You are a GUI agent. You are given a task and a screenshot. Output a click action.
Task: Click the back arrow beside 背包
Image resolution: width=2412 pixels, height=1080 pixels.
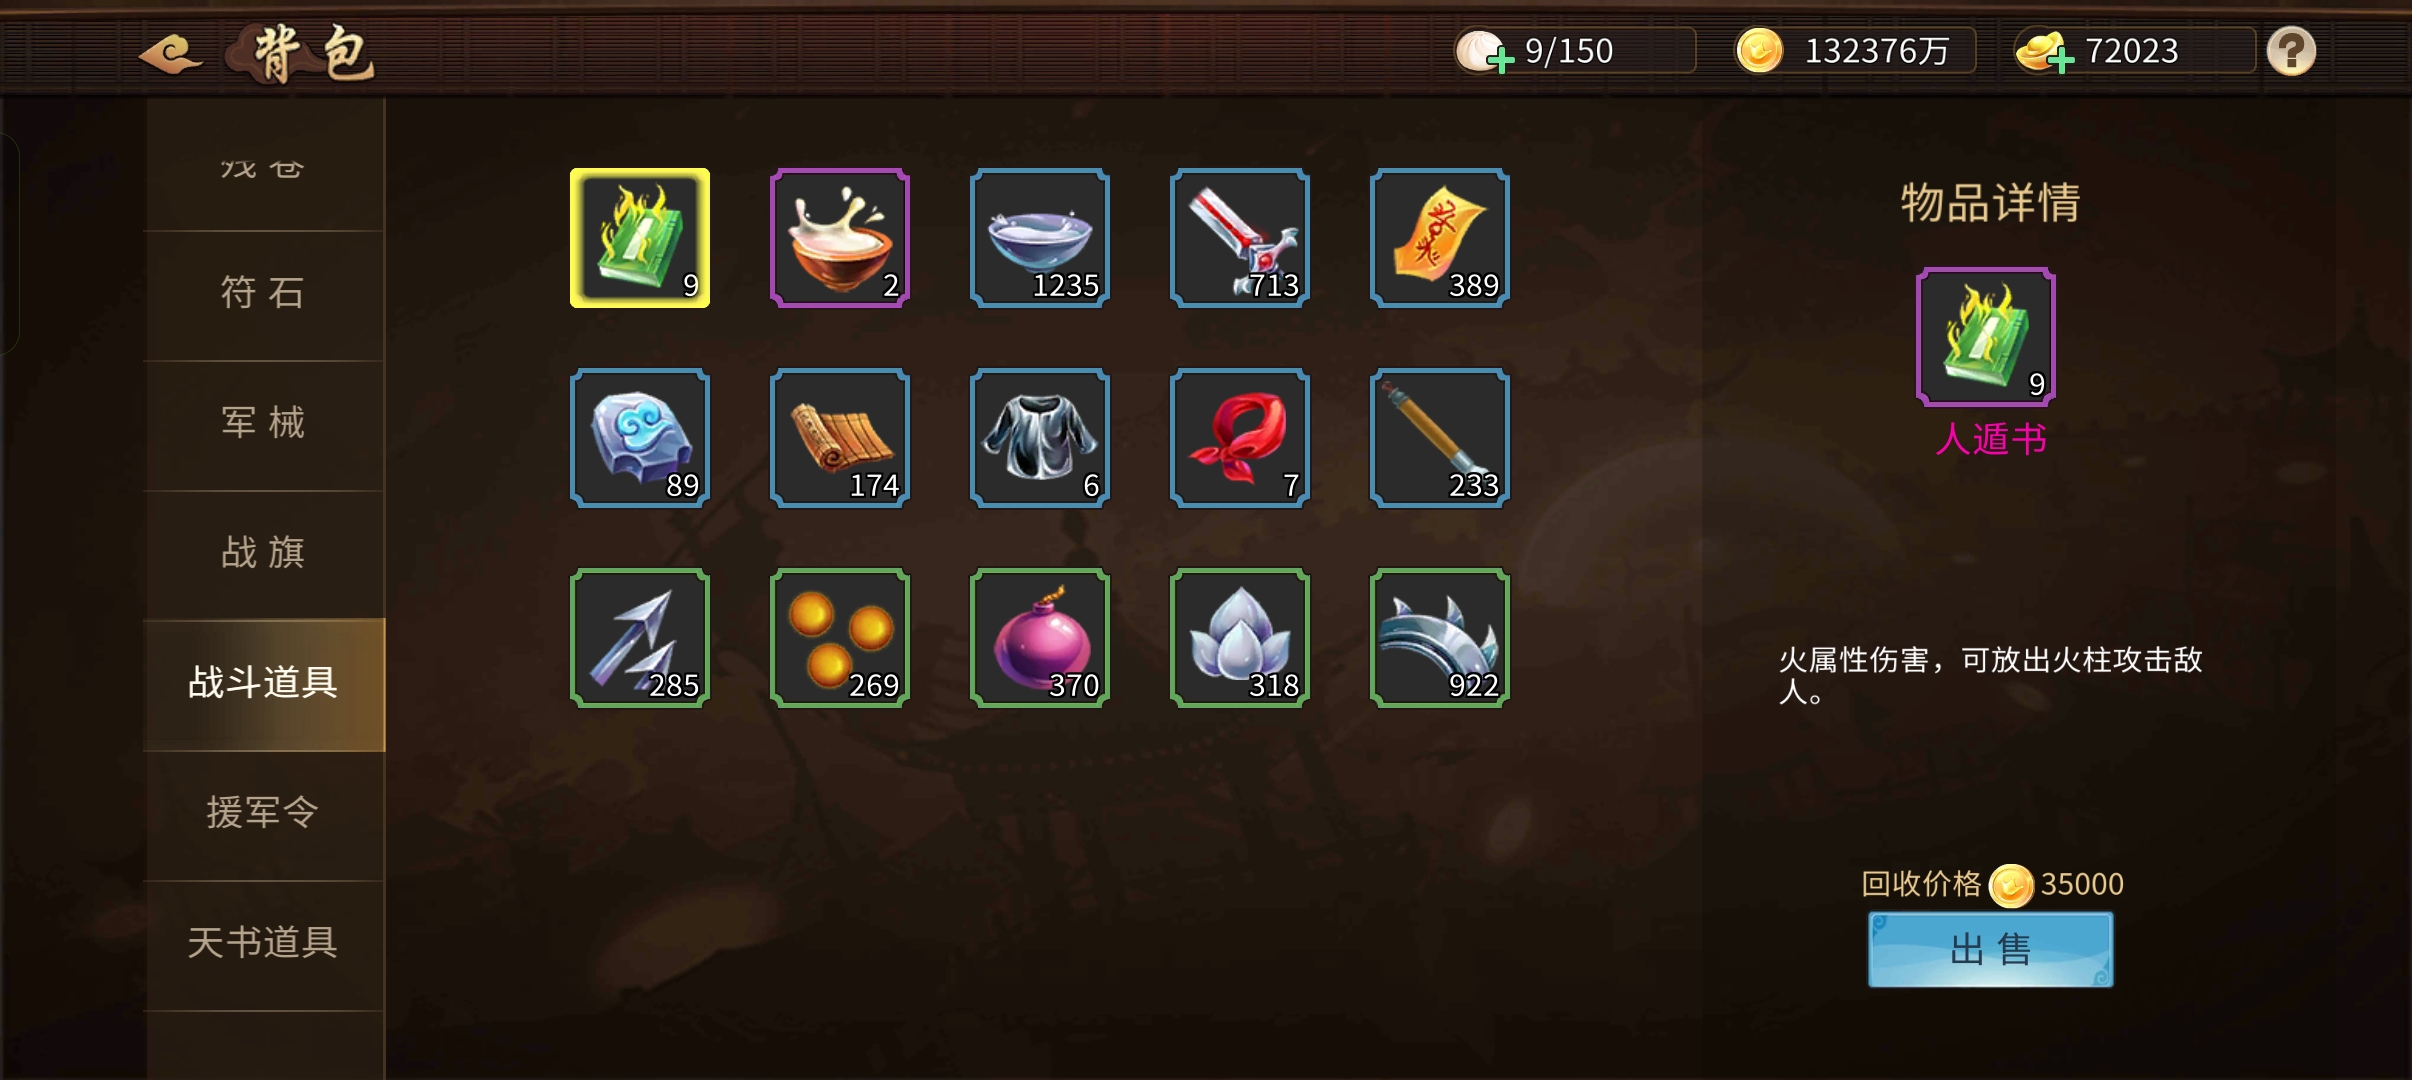tap(171, 53)
